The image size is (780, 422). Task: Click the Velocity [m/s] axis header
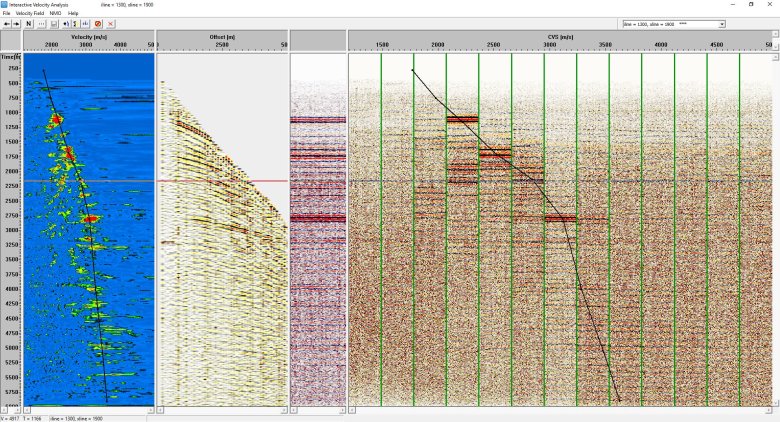(x=89, y=36)
